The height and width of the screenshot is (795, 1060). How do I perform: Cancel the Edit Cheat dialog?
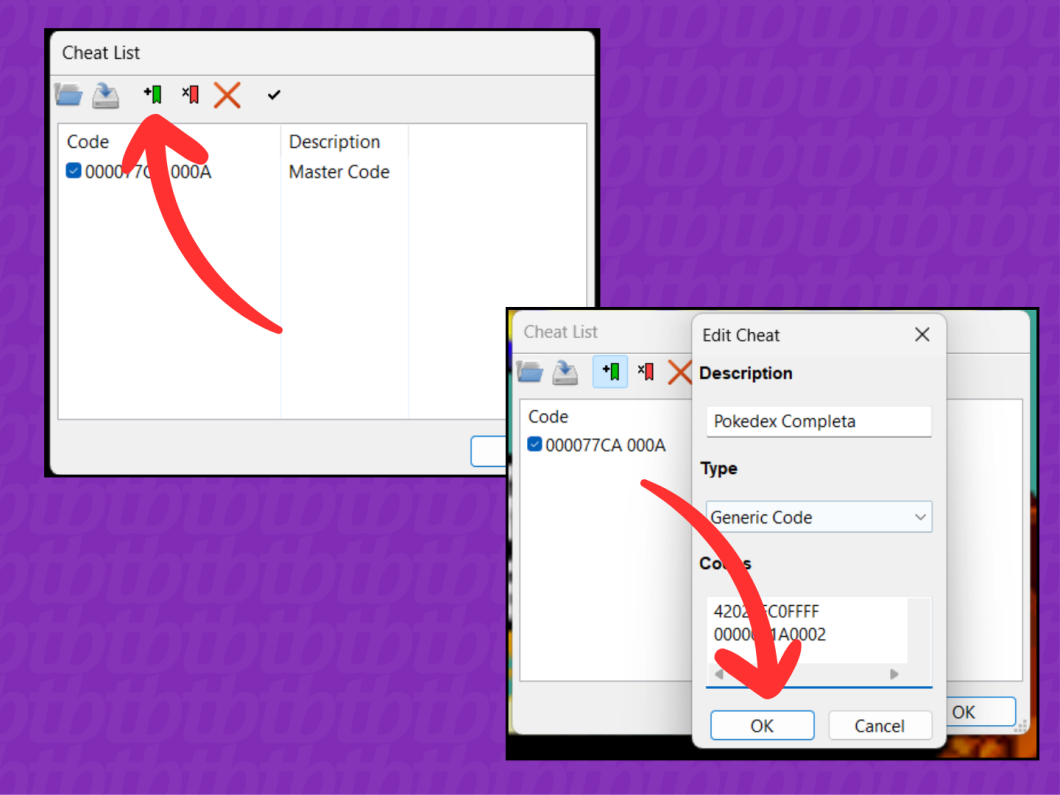tap(880, 725)
